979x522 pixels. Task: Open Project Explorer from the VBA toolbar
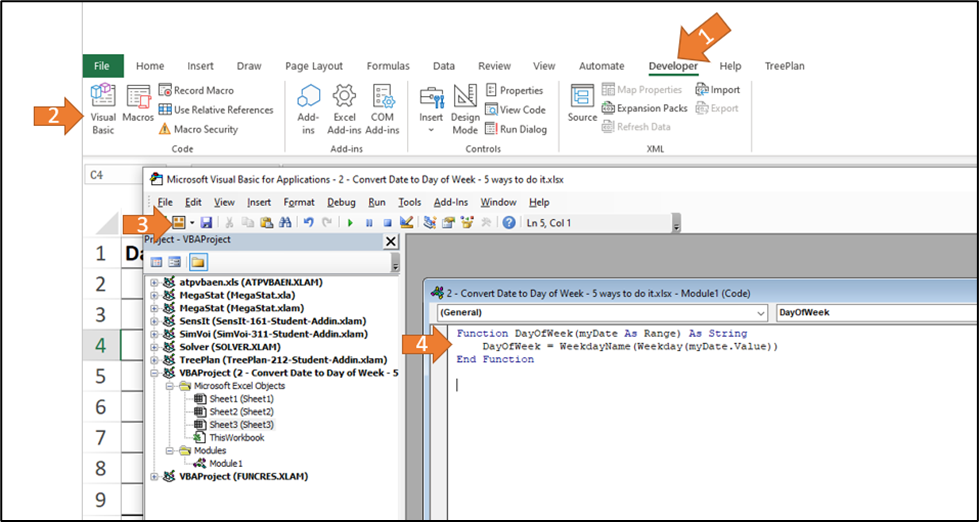coord(430,222)
